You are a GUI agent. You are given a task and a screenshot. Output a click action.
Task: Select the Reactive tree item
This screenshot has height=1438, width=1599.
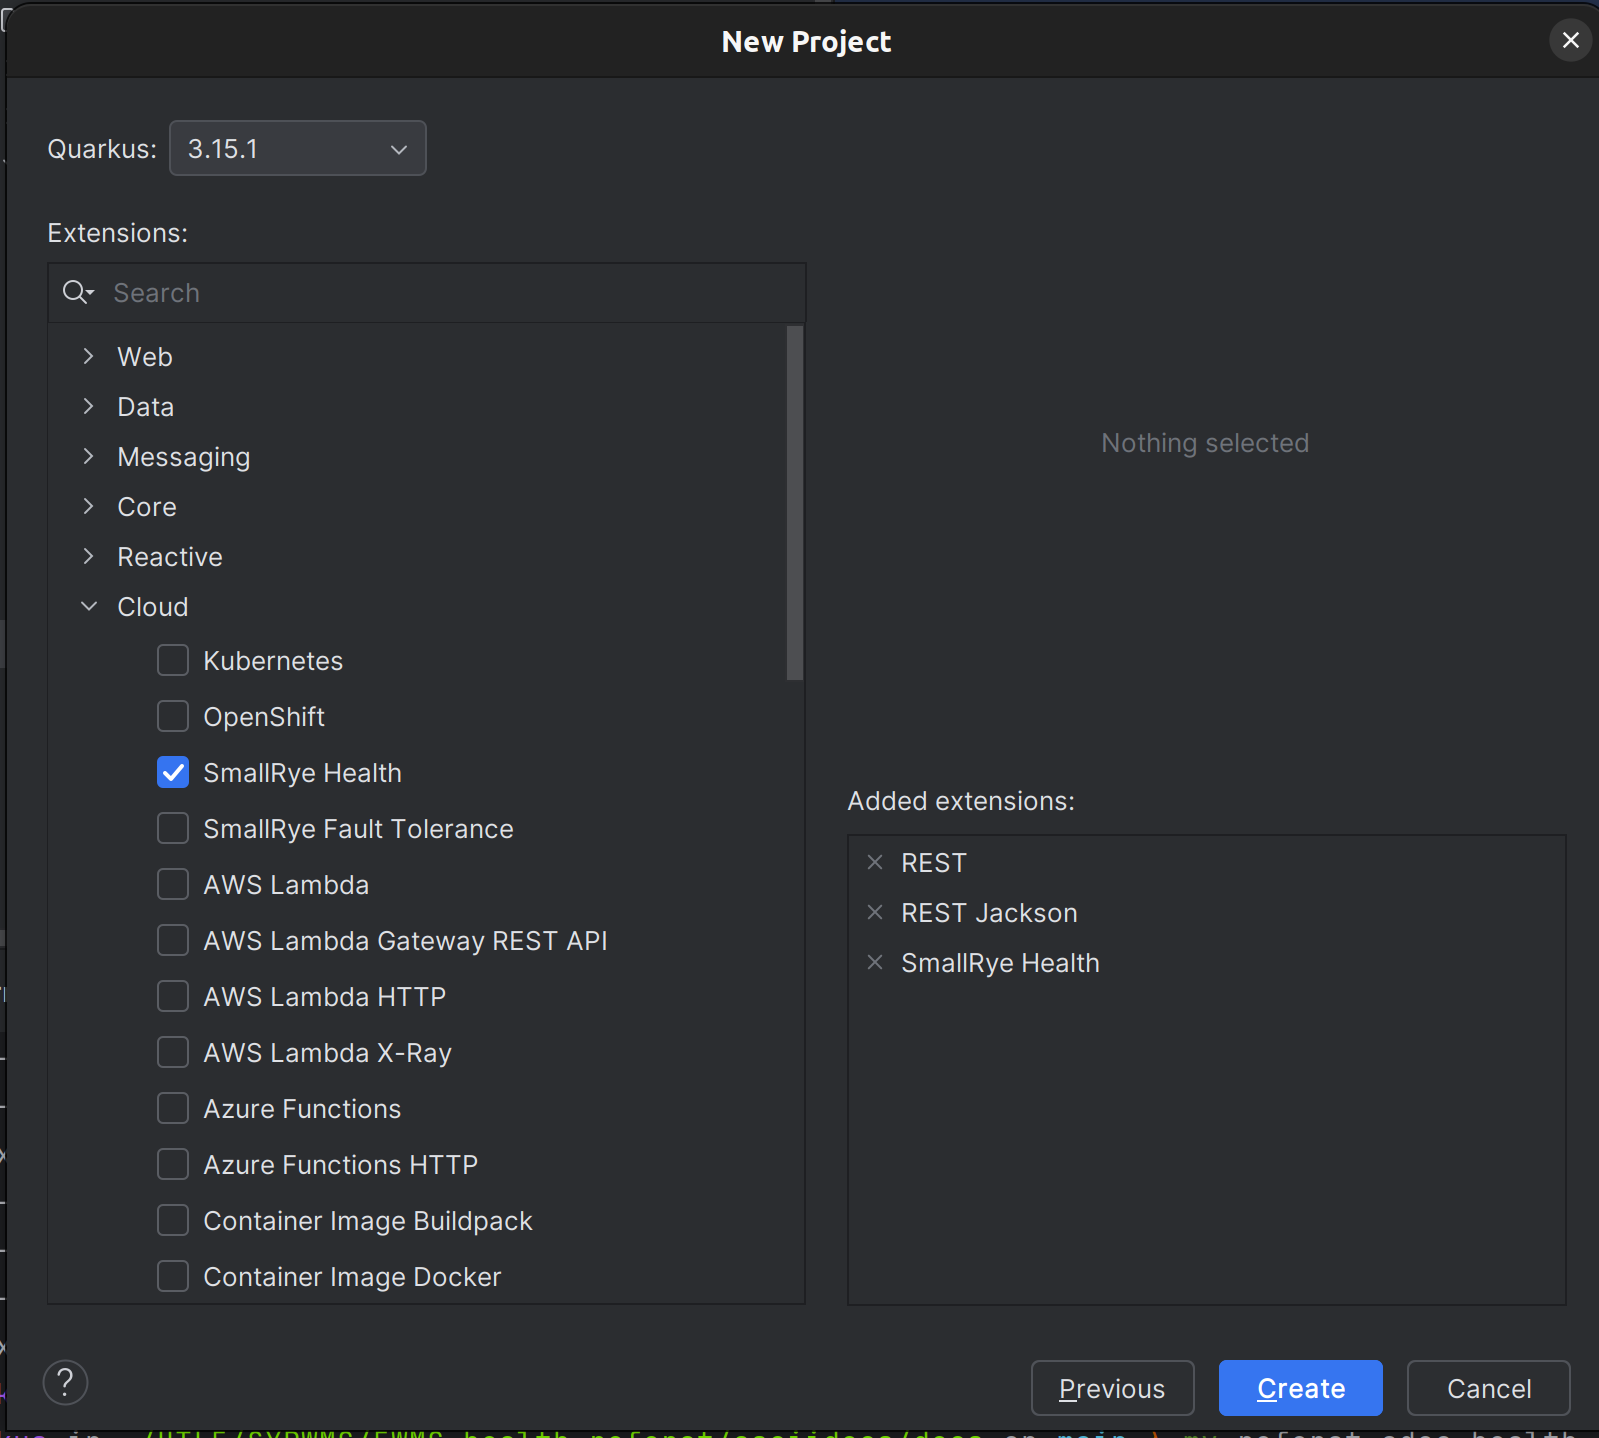170,556
